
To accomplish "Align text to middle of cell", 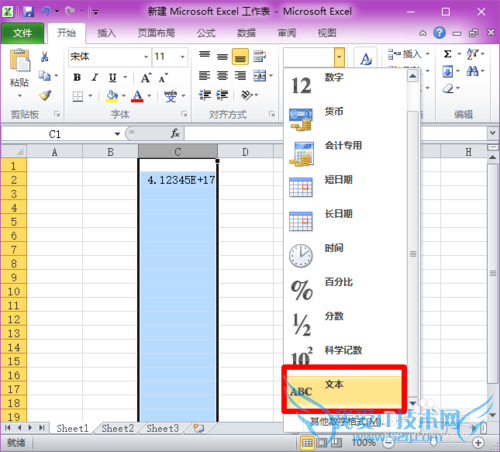I will click(222, 56).
